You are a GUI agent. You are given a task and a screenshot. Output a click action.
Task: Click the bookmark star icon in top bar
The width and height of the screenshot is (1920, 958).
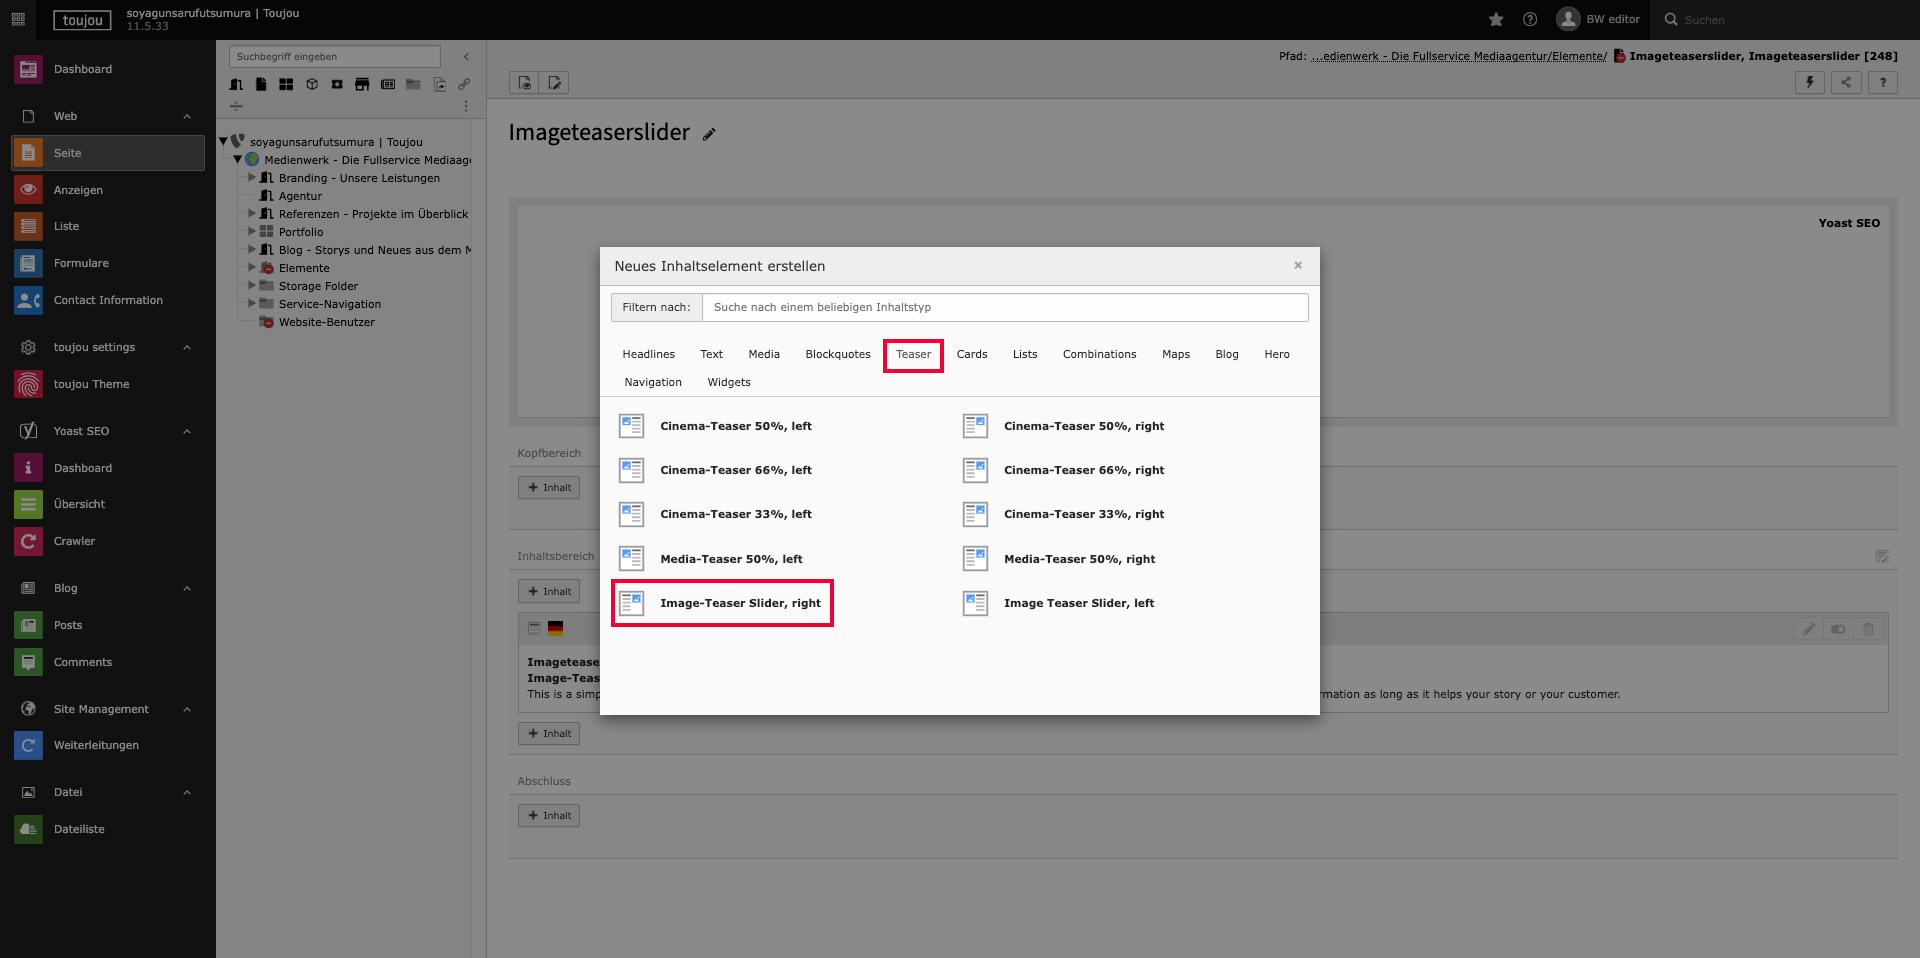(1496, 20)
